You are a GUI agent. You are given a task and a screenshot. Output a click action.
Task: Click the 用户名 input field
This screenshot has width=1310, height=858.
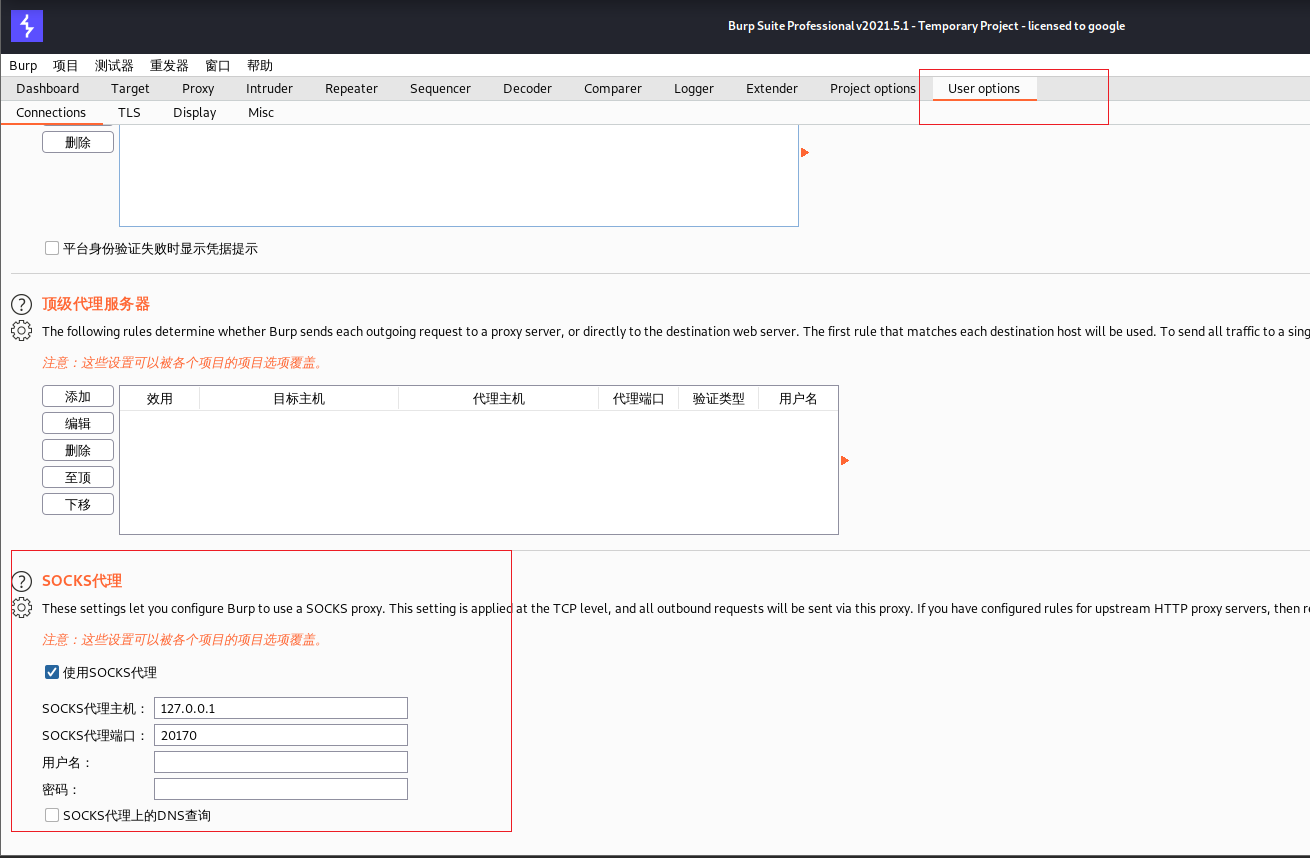281,762
